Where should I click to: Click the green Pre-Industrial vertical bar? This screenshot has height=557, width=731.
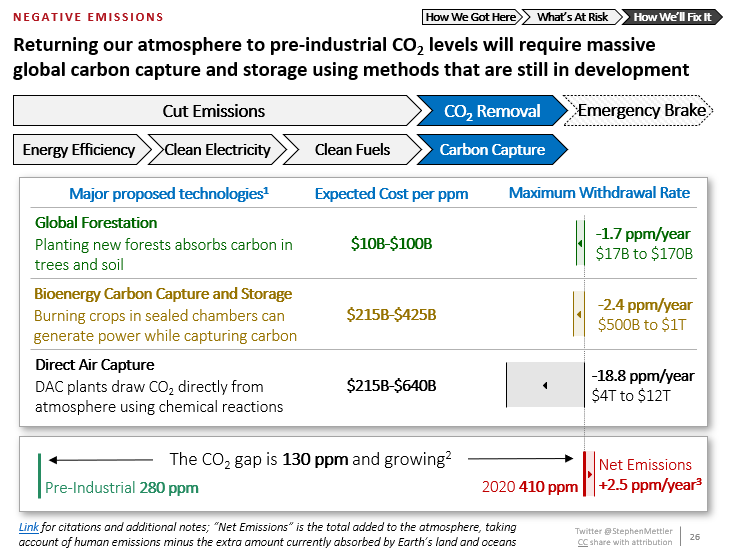pos(38,475)
